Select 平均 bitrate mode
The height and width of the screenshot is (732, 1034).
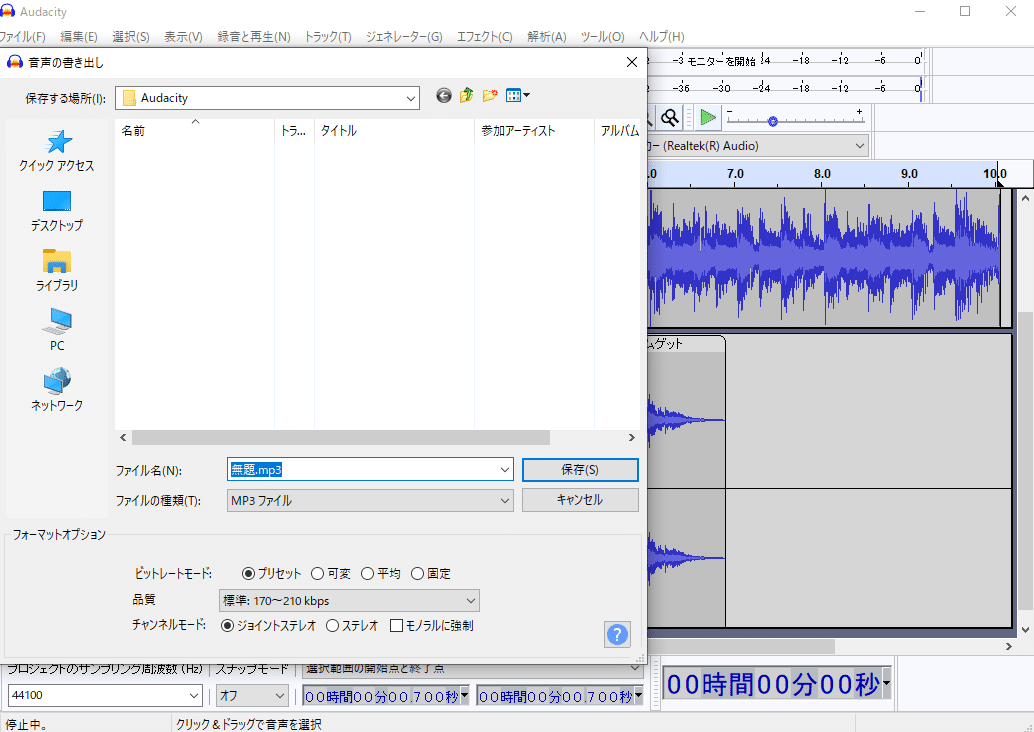pyautogui.click(x=380, y=574)
